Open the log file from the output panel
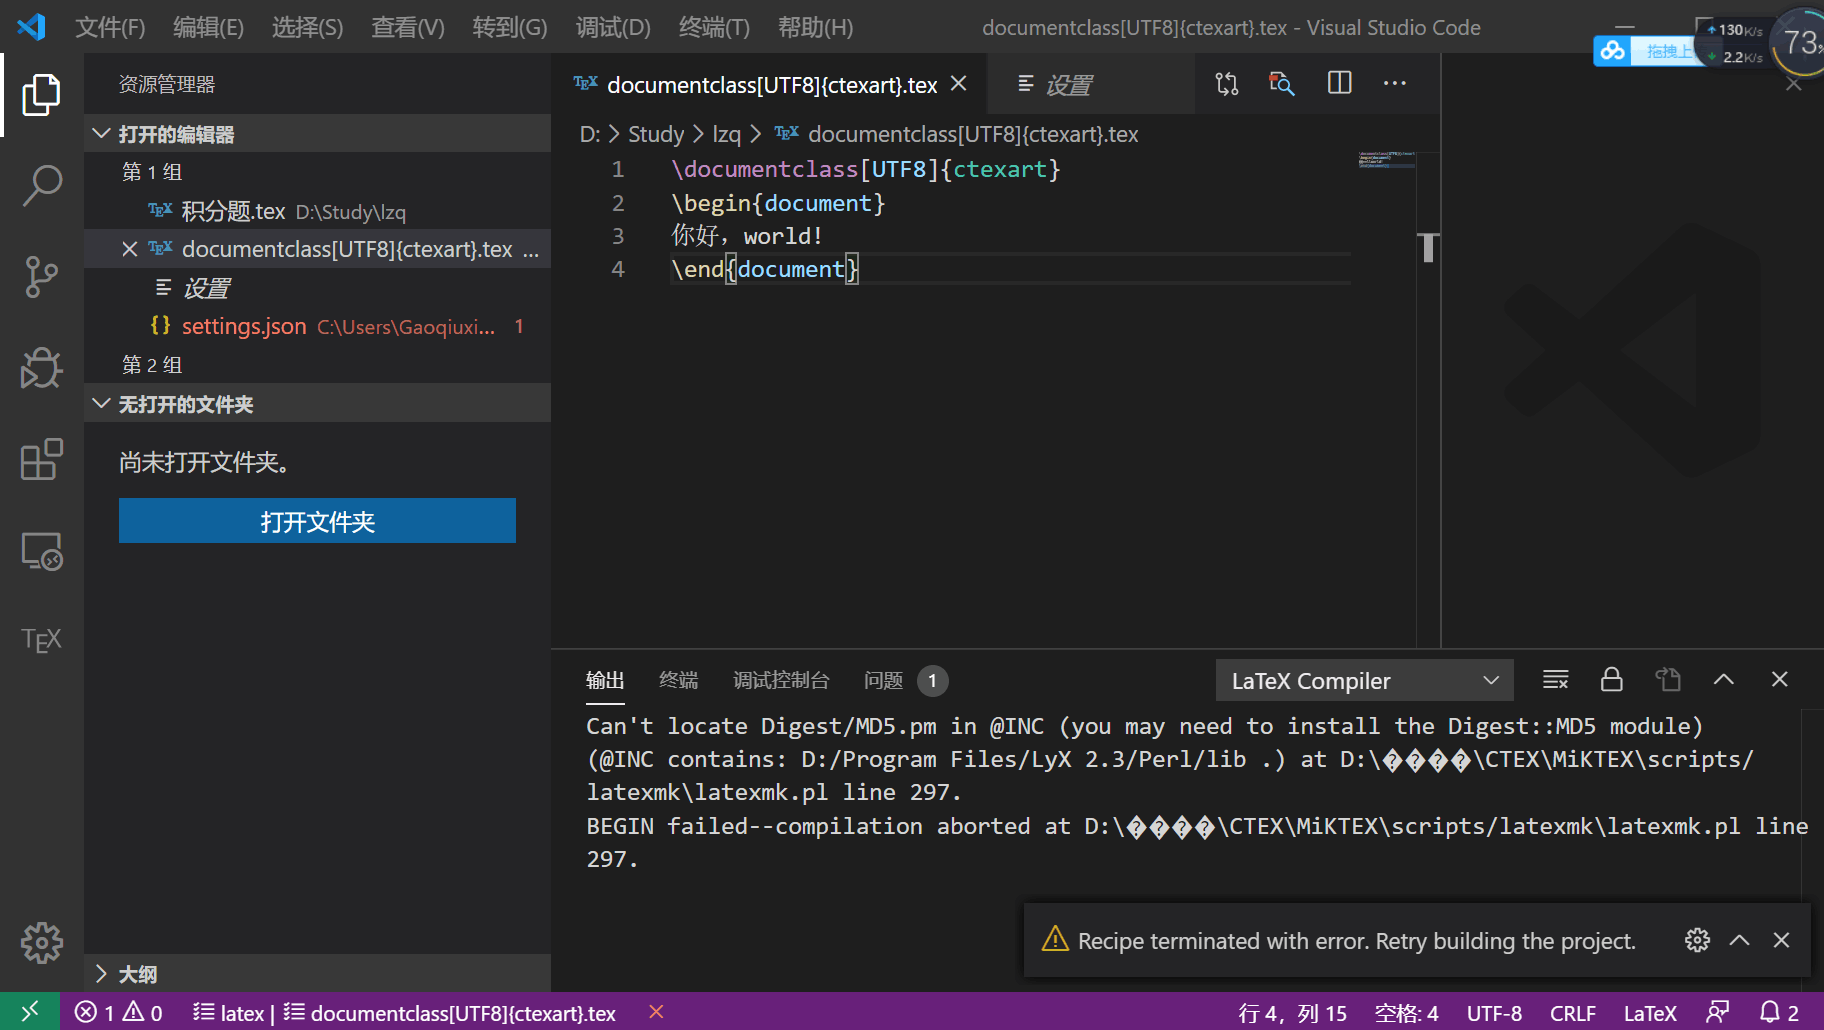The image size is (1824, 1030). pos(1667,679)
